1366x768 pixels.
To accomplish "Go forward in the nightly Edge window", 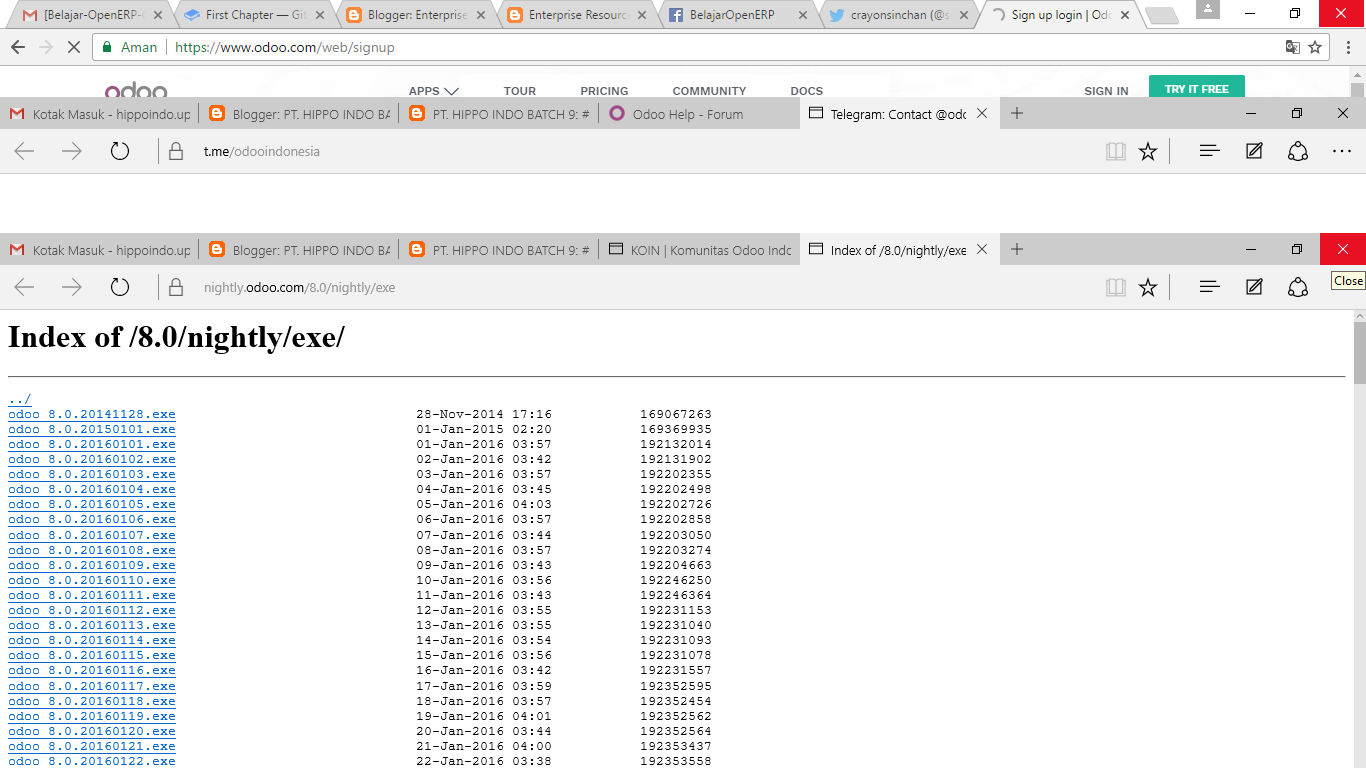I will click(72, 287).
